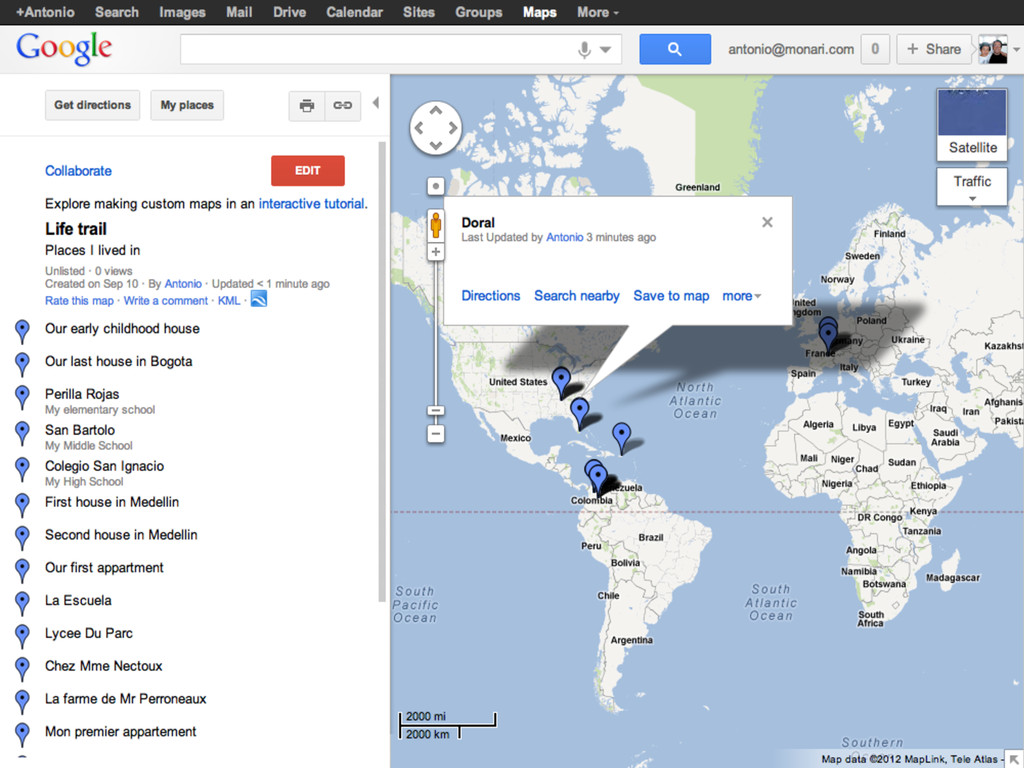1024x768 pixels.
Task: Click the notifications count 0 button
Action: 875,49
